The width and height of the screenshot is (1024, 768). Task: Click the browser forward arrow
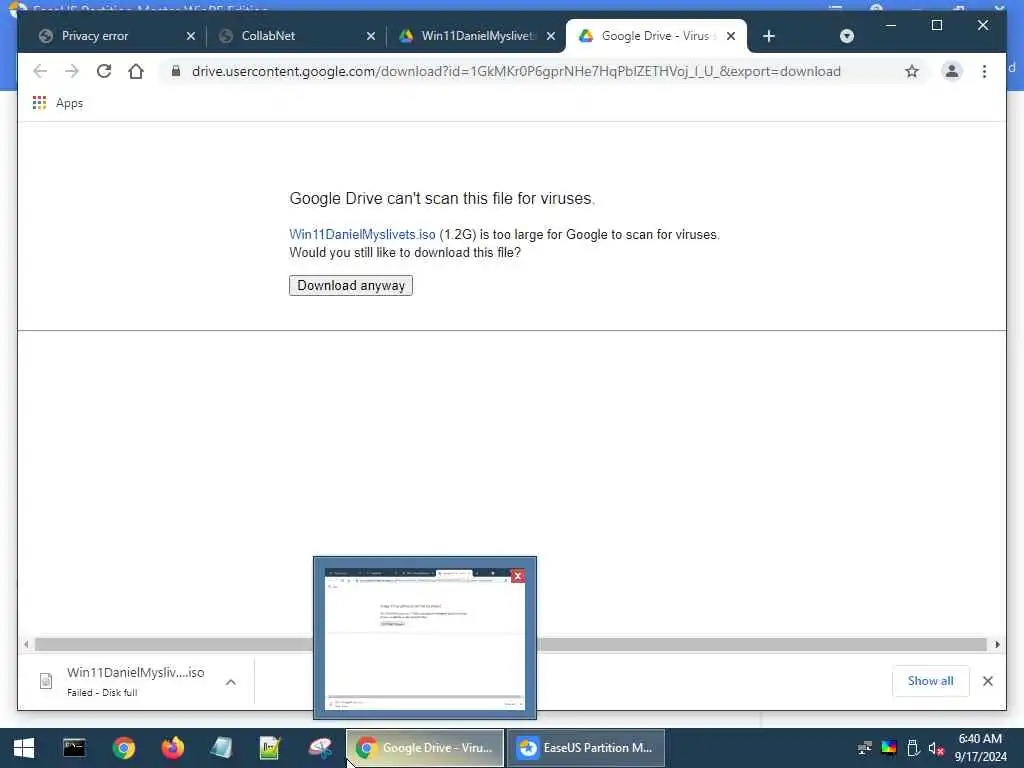pos(72,71)
